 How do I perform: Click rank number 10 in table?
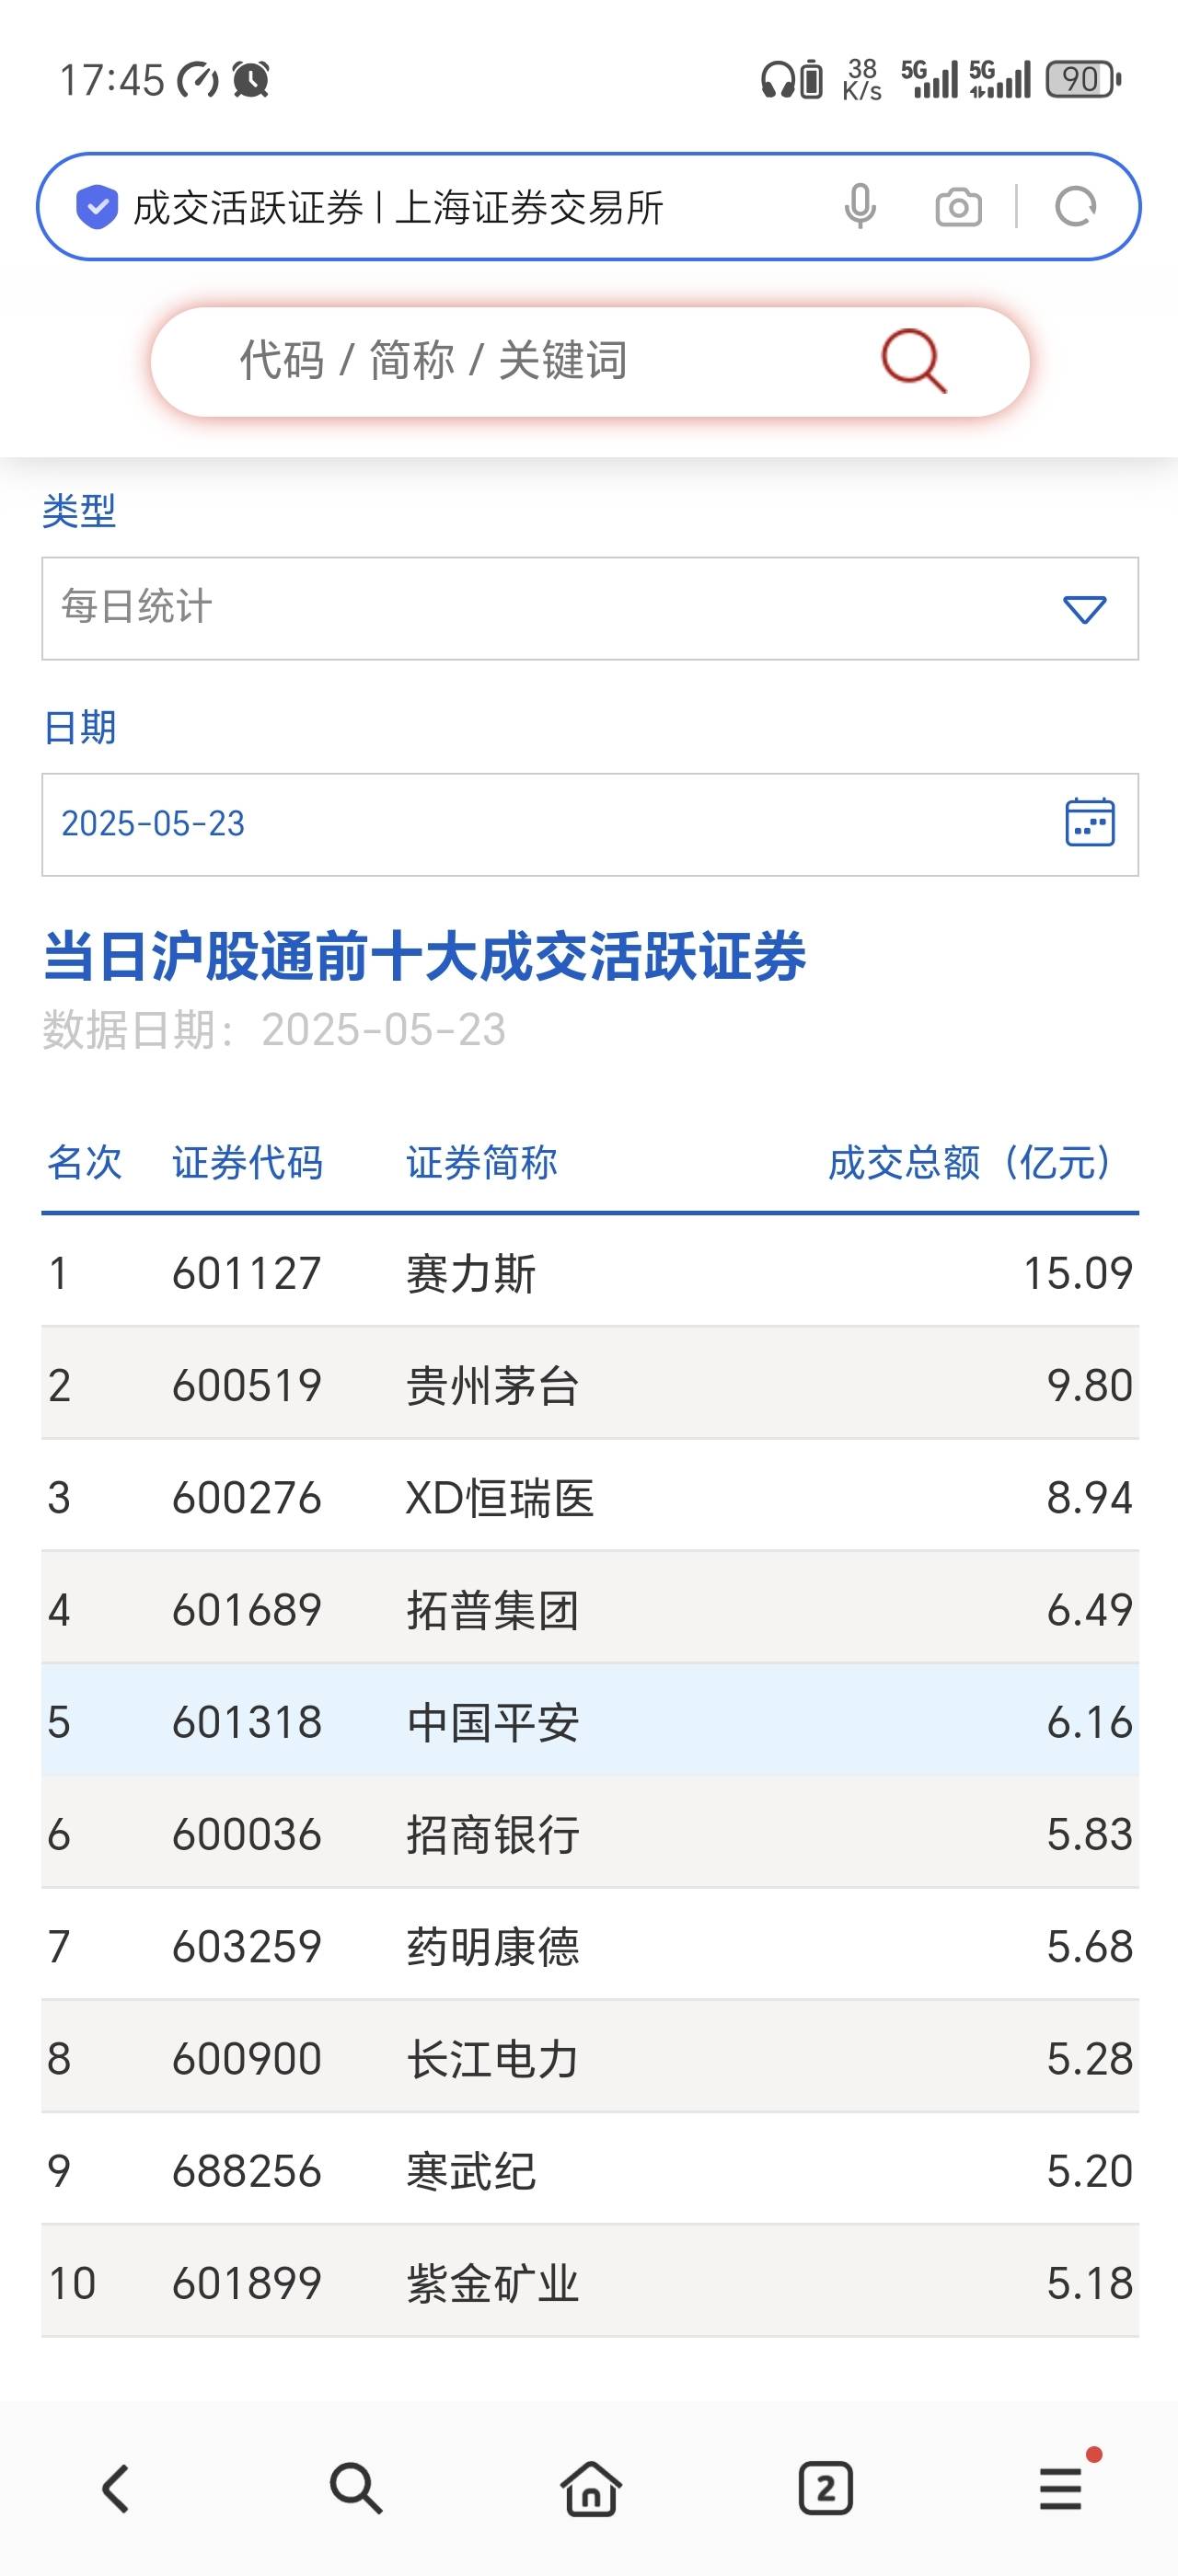pyautogui.click(x=72, y=2283)
